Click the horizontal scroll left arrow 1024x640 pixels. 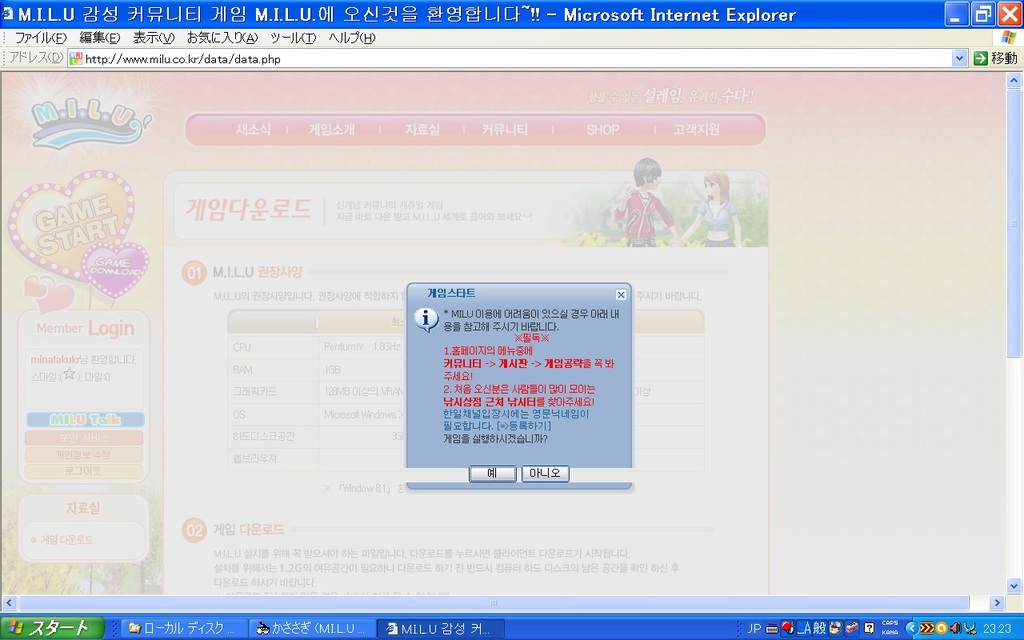9,603
